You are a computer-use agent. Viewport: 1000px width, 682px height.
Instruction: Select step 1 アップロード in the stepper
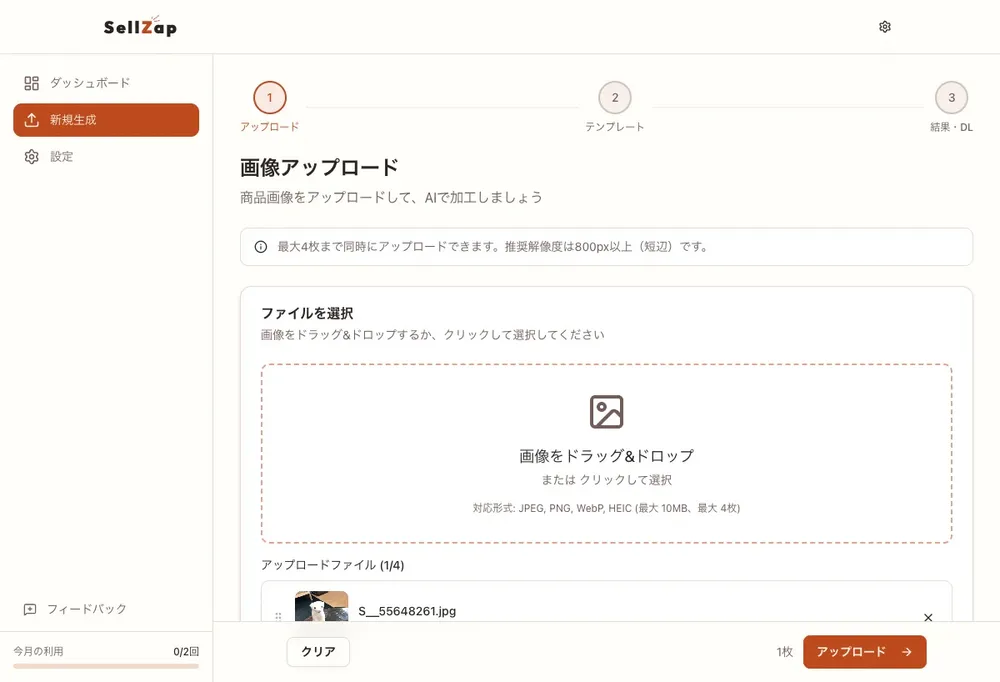point(268,98)
